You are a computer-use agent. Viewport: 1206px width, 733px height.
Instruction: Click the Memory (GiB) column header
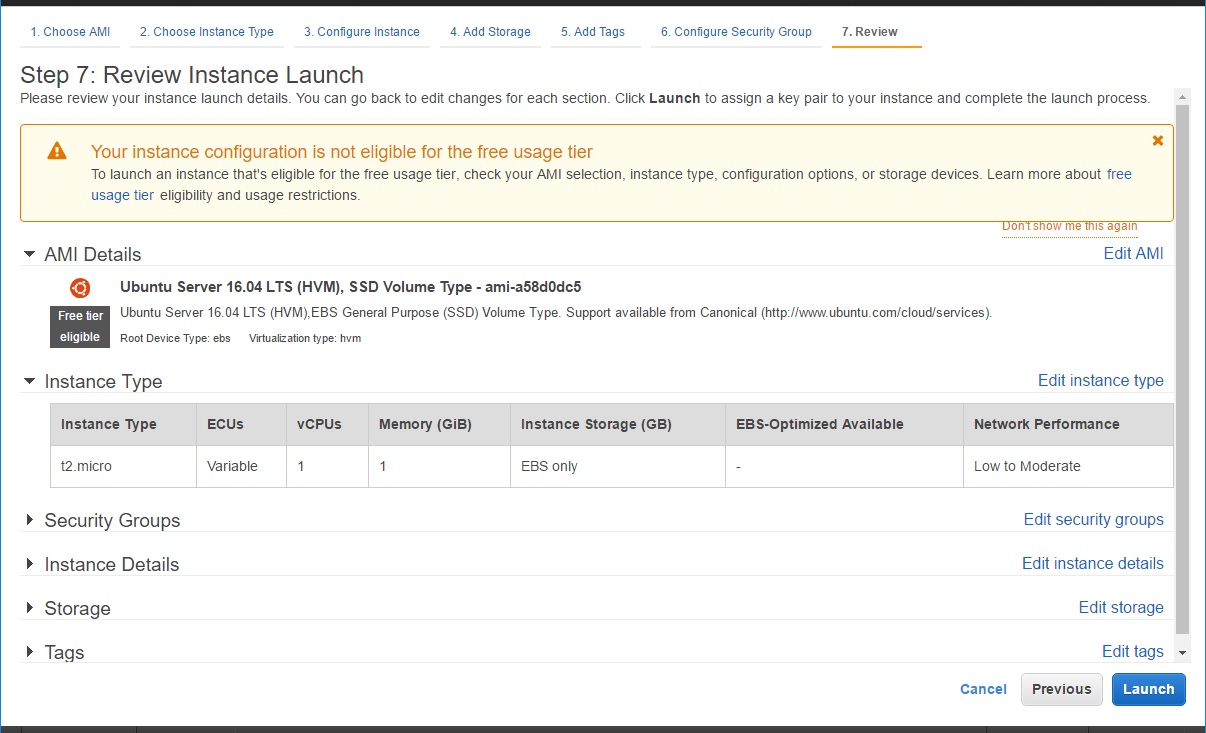[439, 425]
